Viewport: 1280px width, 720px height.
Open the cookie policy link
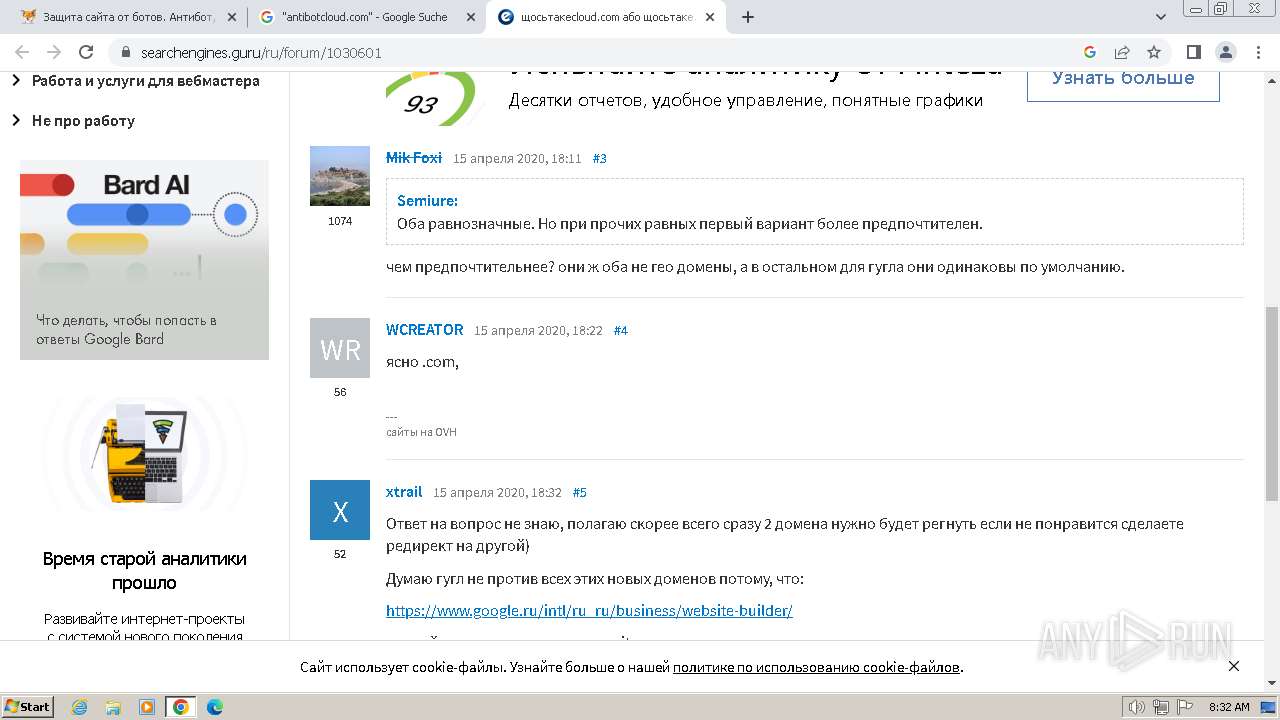816,667
